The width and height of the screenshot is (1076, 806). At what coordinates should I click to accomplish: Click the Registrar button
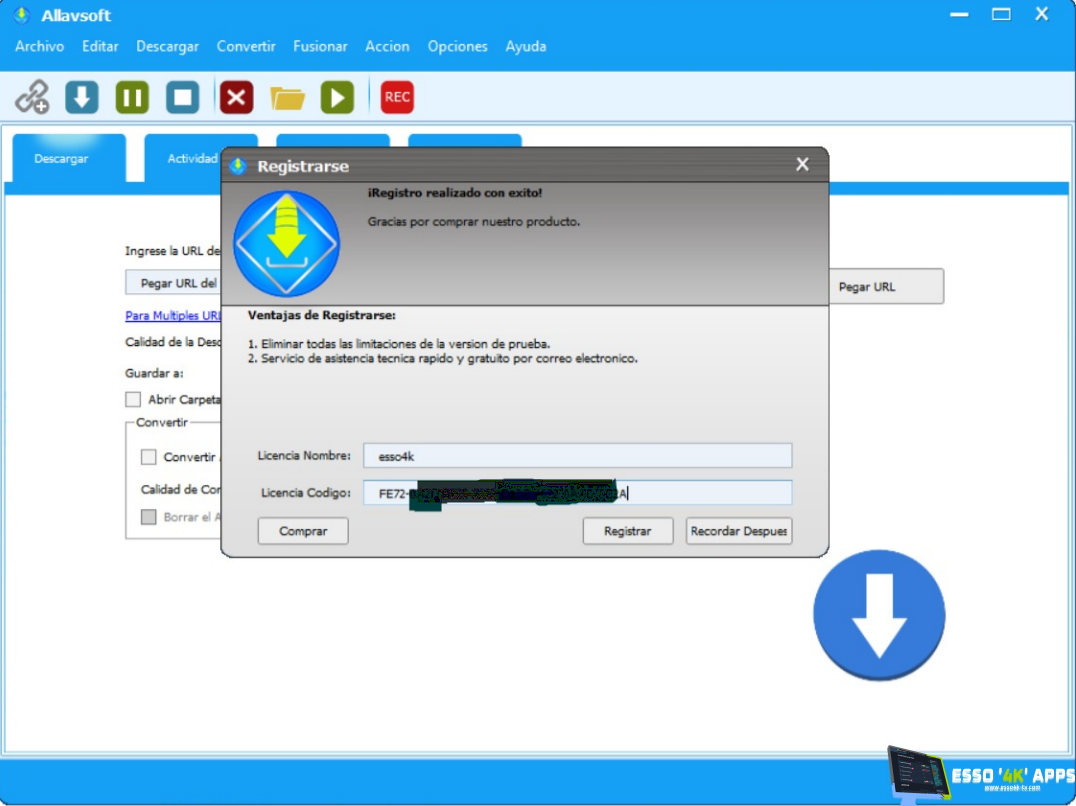pos(627,531)
